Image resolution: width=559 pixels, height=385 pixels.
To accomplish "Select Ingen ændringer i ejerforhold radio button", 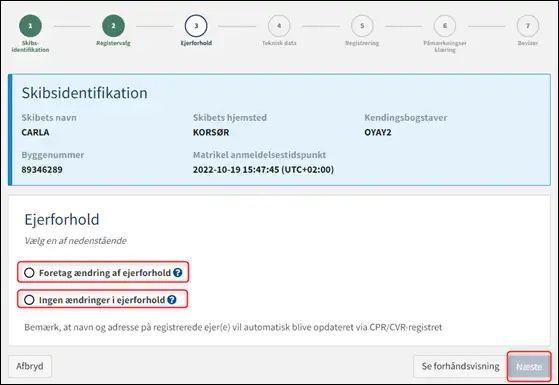I will (x=29, y=300).
